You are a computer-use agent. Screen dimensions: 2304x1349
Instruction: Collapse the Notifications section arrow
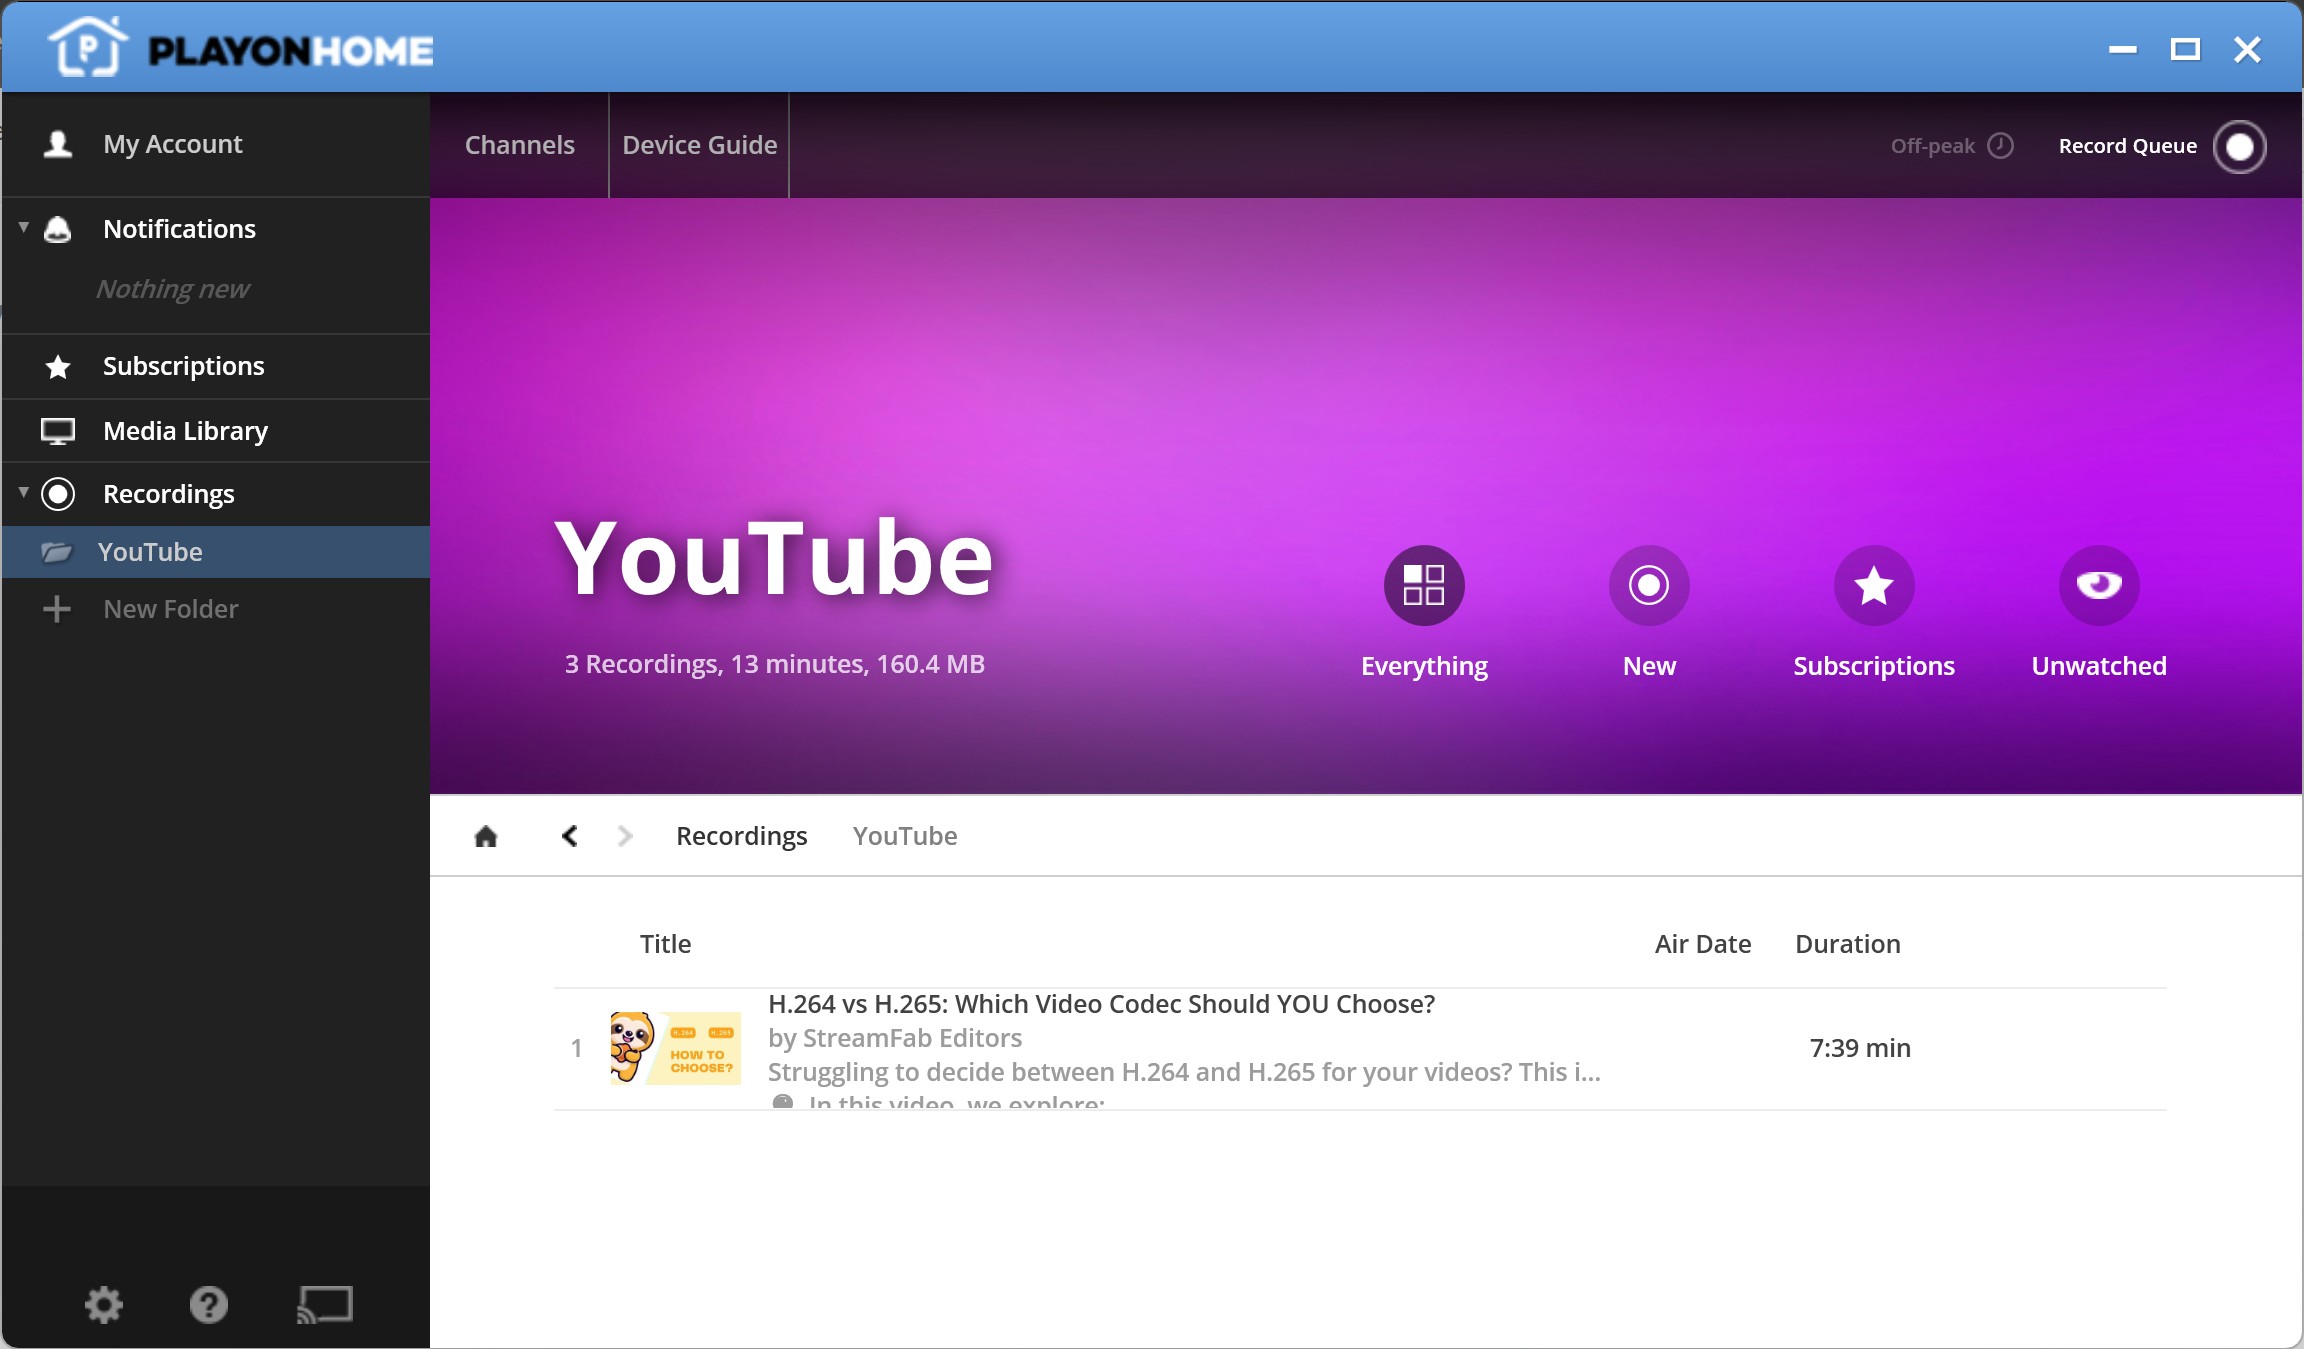click(x=24, y=228)
